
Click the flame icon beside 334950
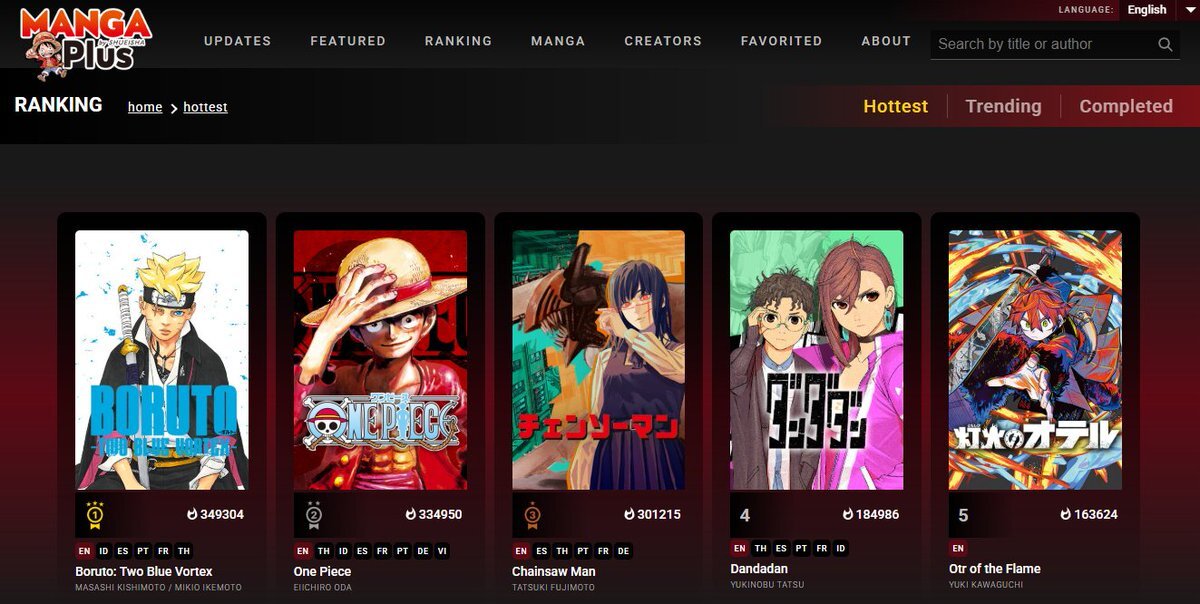tap(410, 515)
